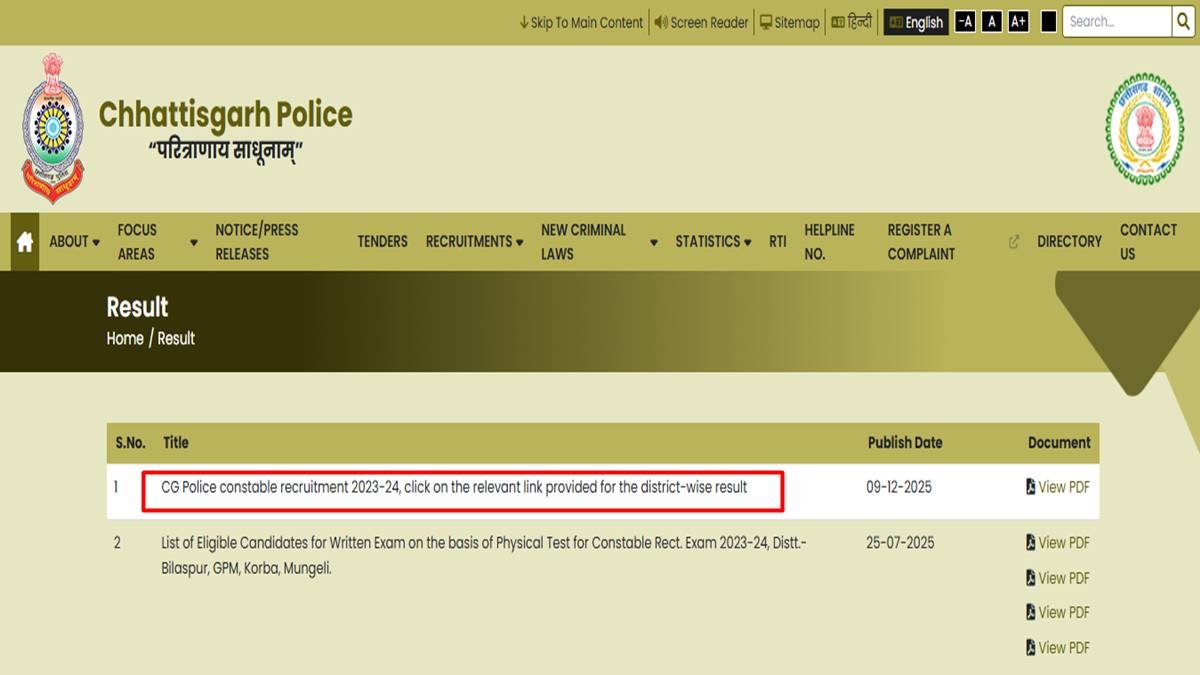The width and height of the screenshot is (1200, 675).
Task: Click the search magnifier icon
Action: click(x=1183, y=22)
